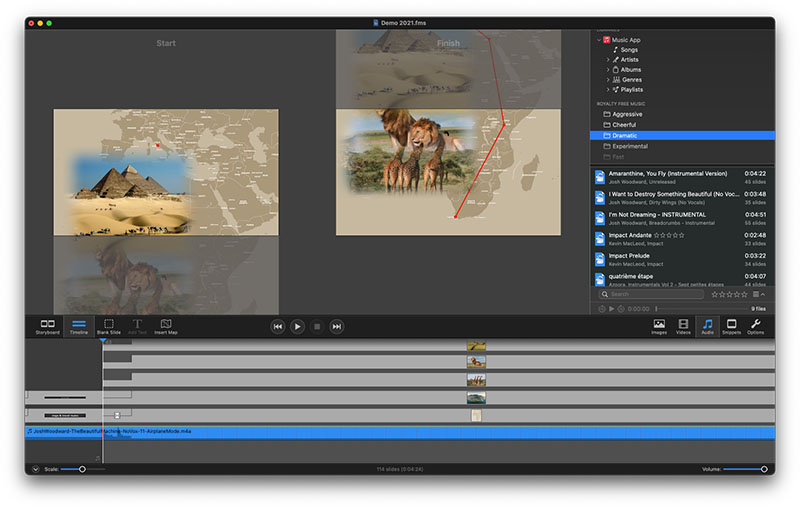Click the giraffe thumbnail in timeline
Image resolution: width=800 pixels, height=508 pixels.
click(476, 380)
